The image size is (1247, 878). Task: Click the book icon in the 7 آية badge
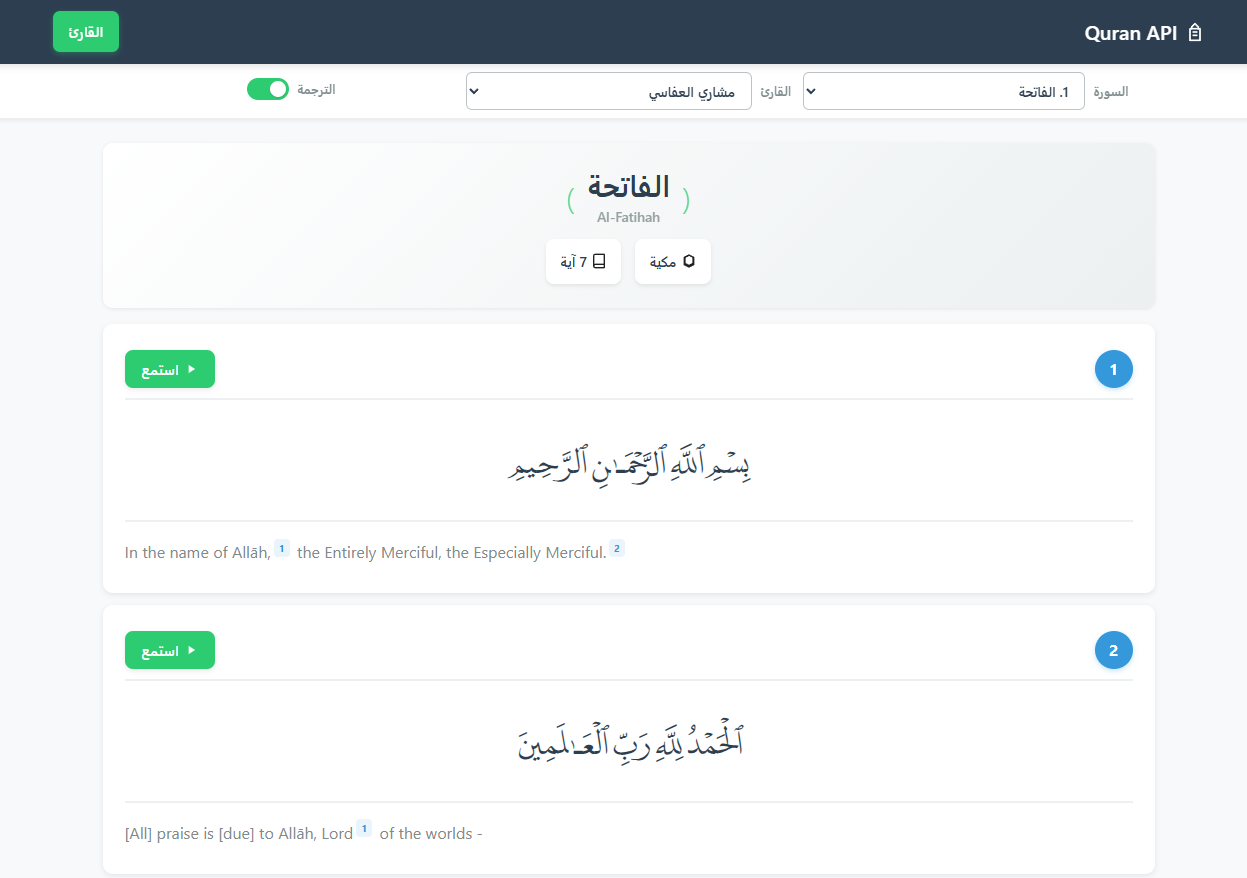[x=600, y=261]
